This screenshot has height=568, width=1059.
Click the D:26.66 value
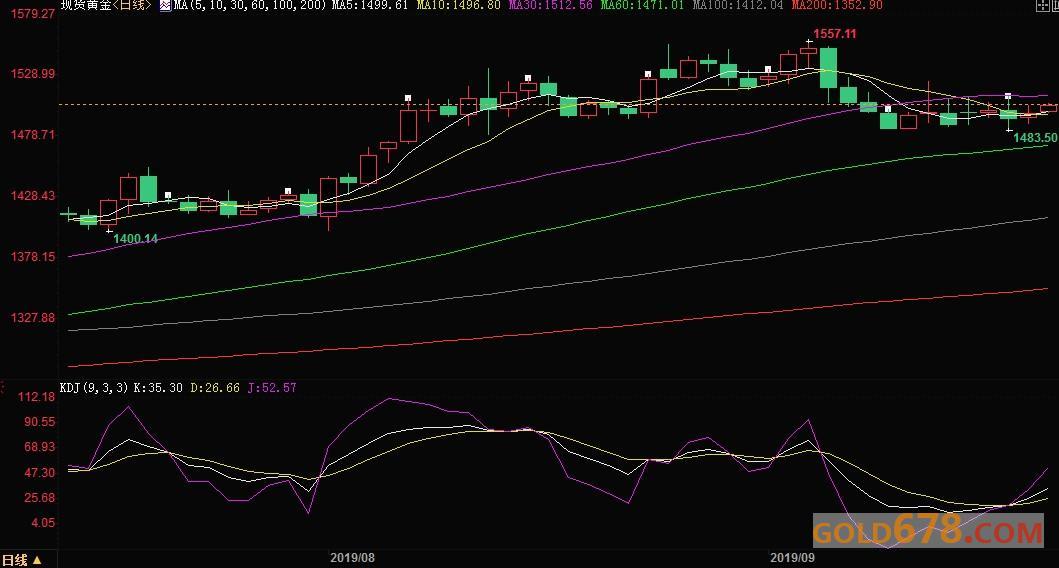pos(215,388)
